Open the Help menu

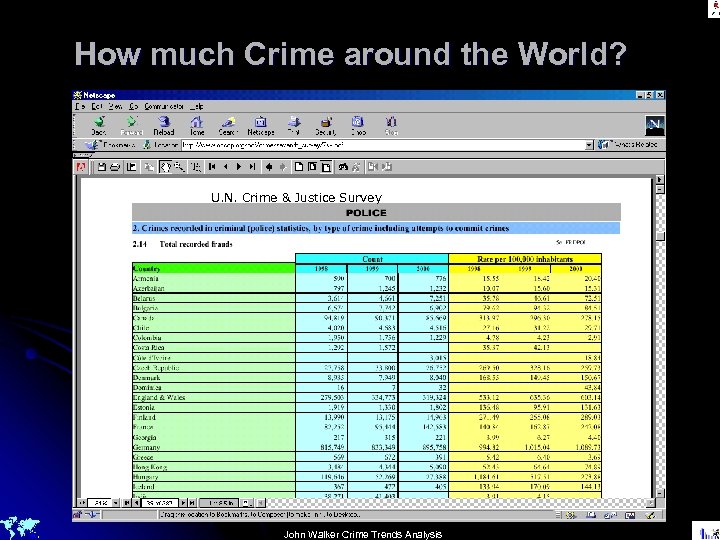pyautogui.click(x=197, y=107)
